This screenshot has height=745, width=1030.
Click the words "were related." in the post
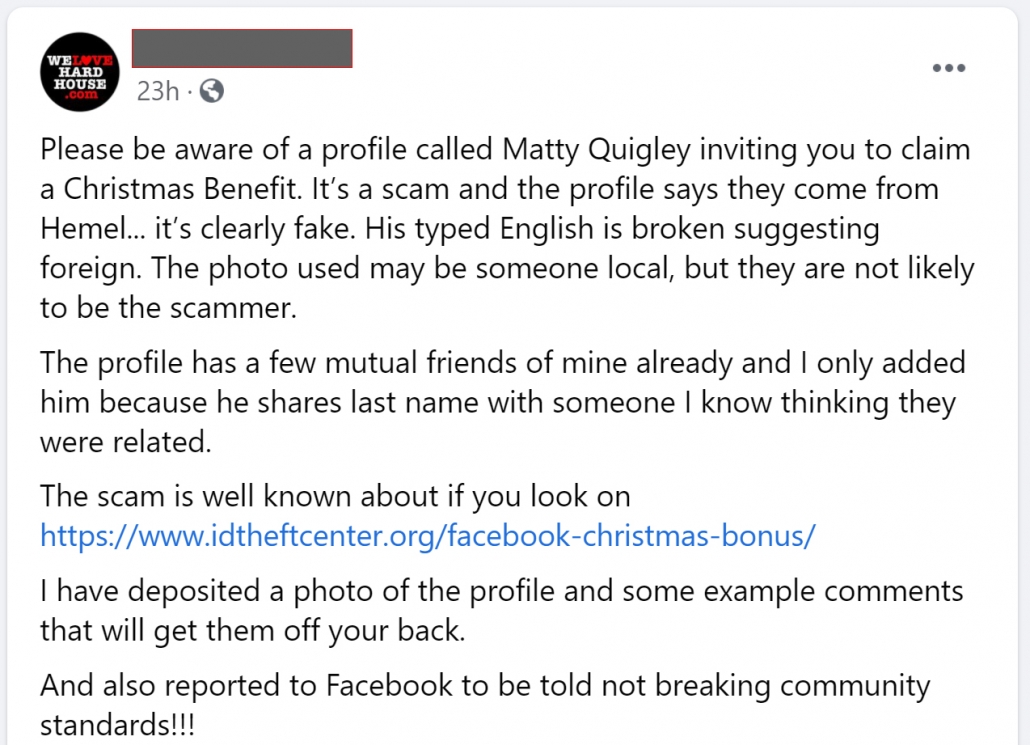point(125,442)
